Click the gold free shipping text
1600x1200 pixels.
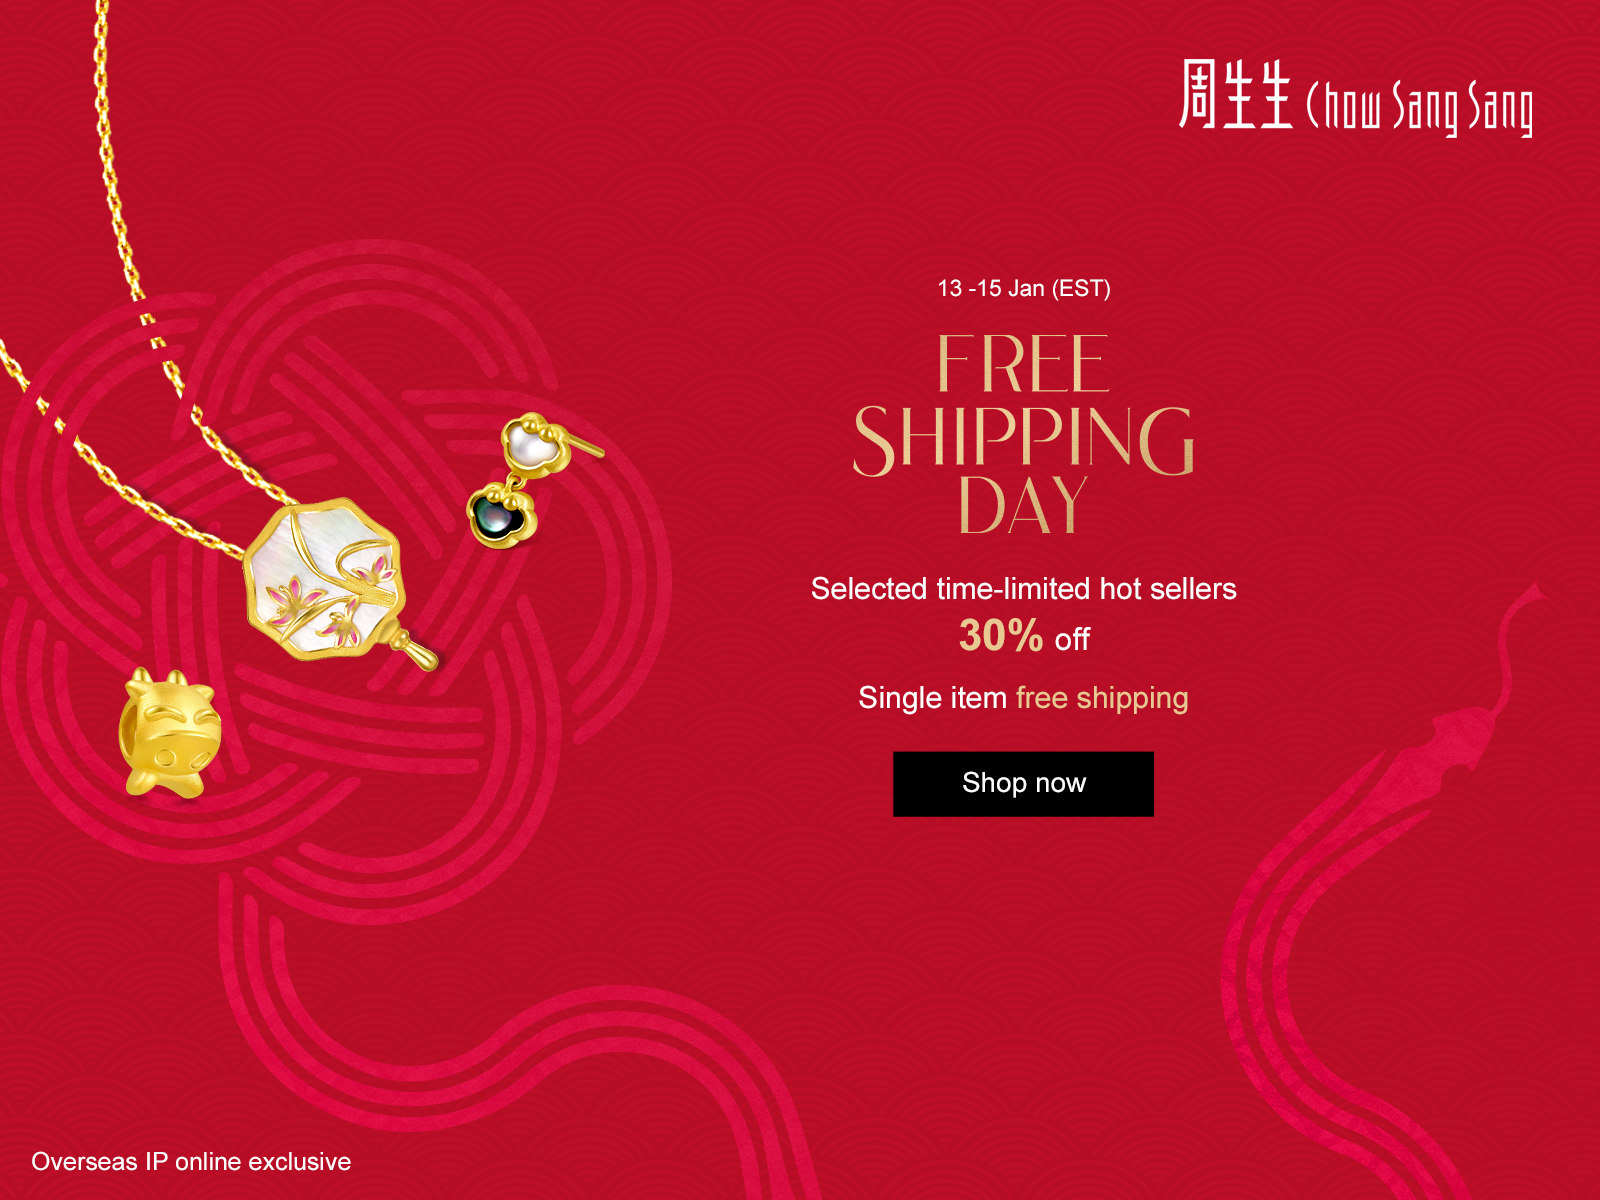coord(1102,698)
